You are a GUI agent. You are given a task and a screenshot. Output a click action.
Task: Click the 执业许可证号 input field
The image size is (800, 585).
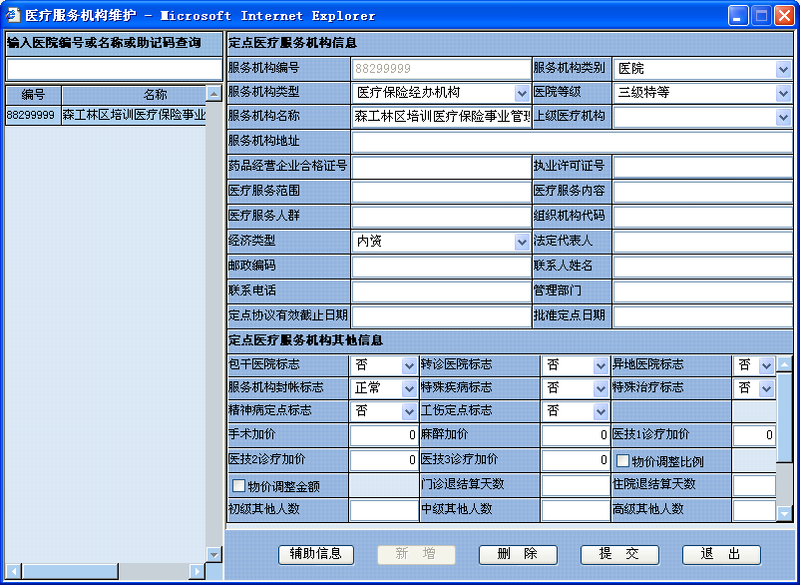(703, 167)
